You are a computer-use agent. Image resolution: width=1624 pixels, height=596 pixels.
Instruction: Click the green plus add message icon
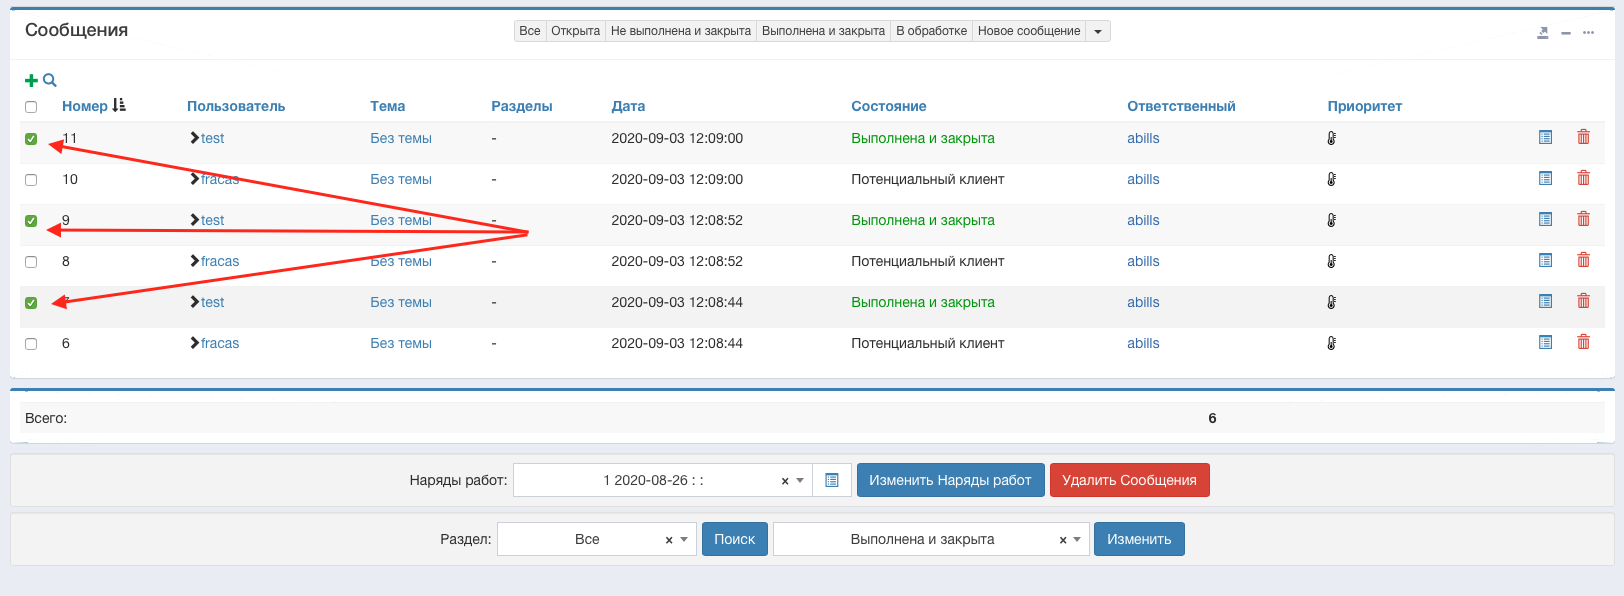31,81
